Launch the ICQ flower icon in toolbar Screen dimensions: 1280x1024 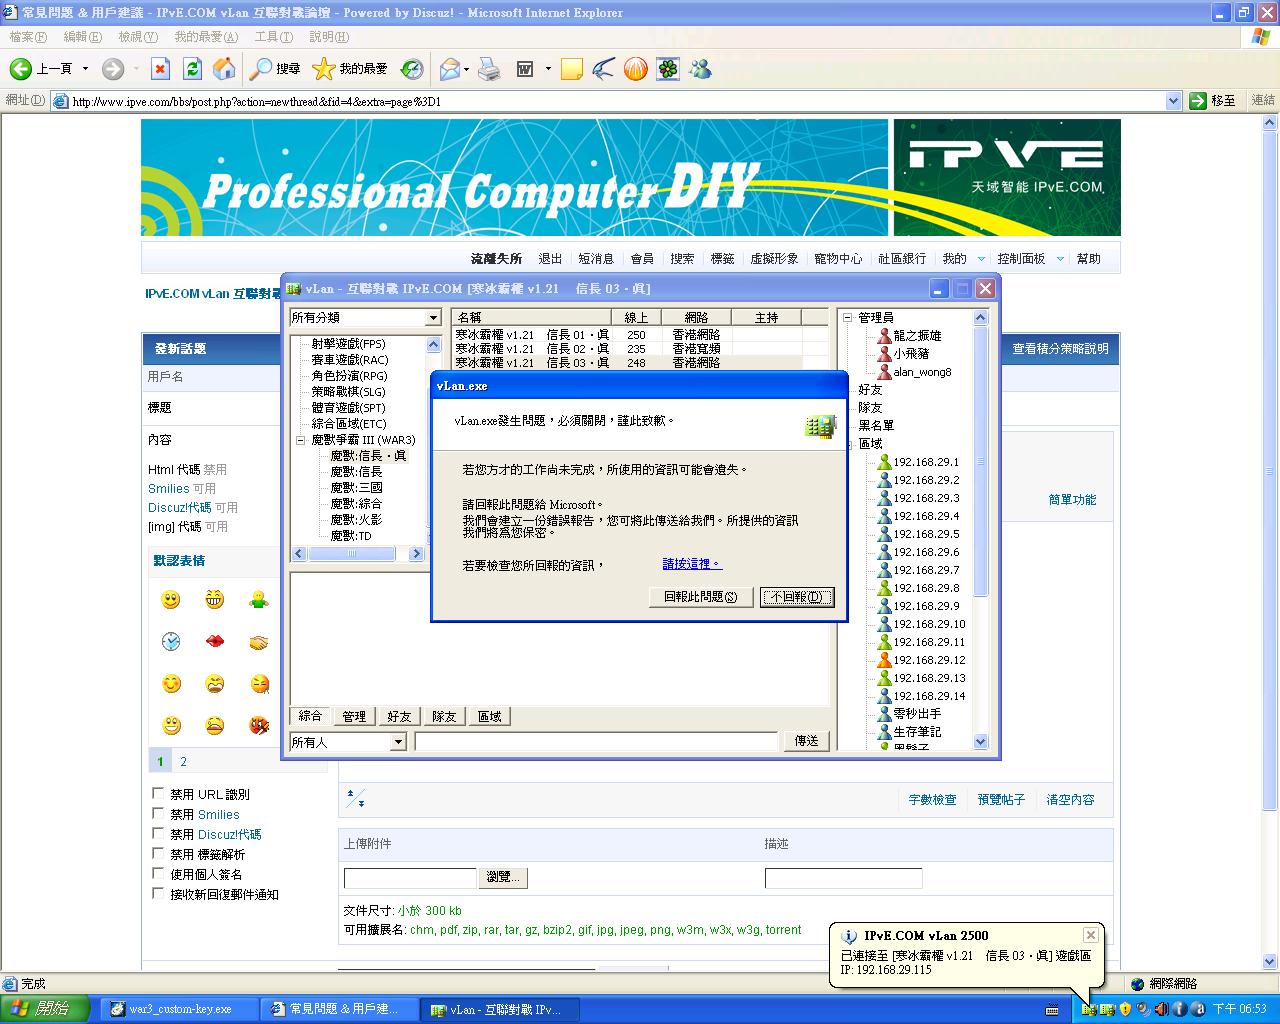click(x=668, y=69)
